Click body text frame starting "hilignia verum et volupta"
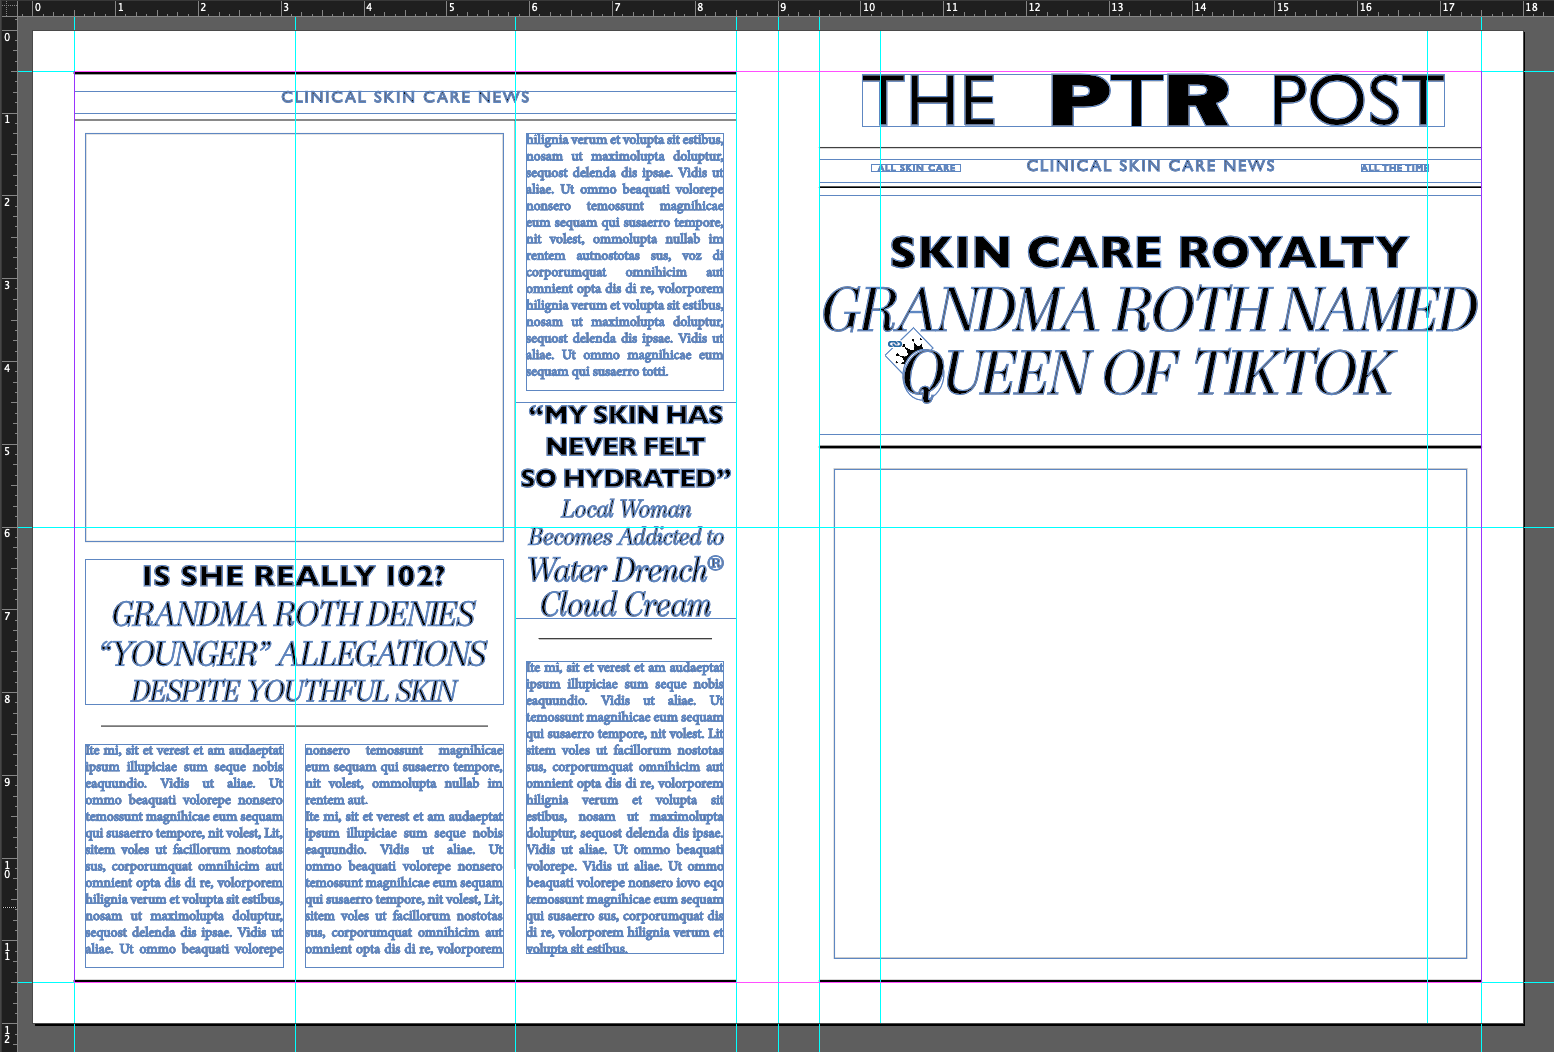 click(x=625, y=261)
